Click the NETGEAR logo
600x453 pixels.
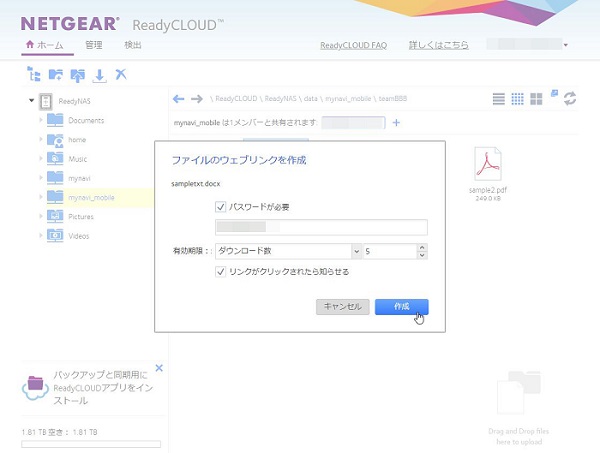pyautogui.click(x=70, y=24)
